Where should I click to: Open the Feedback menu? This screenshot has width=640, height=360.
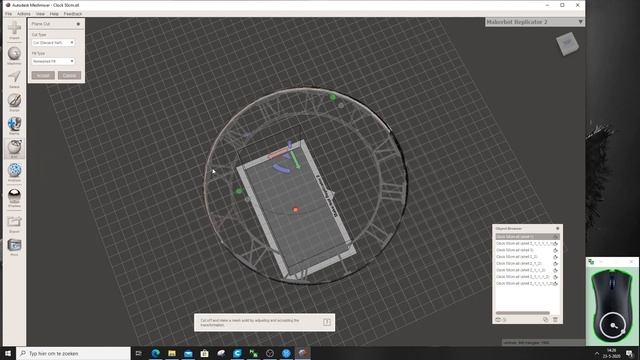point(73,14)
